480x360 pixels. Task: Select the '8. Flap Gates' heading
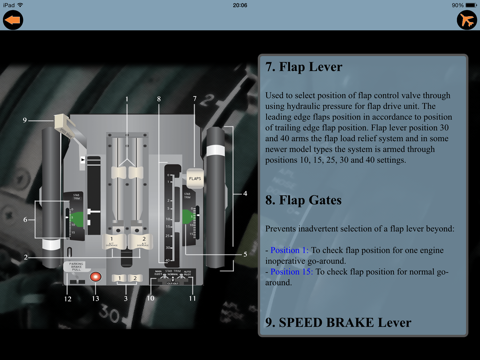pyautogui.click(x=303, y=200)
